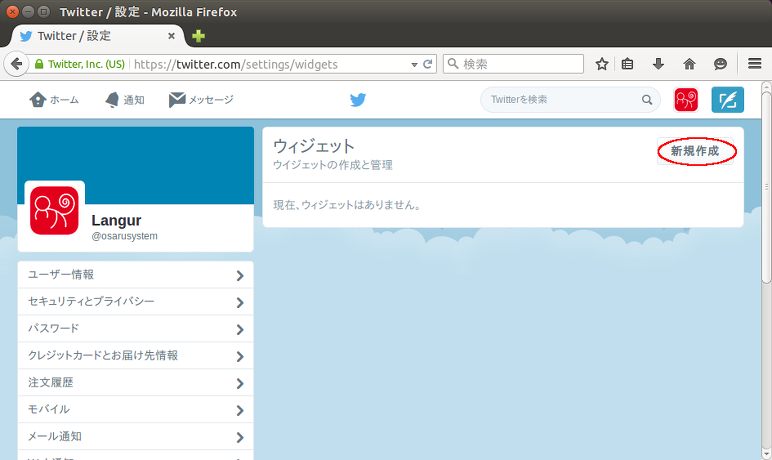Image resolution: width=772 pixels, height=460 pixels.
Task: Open メール通知 settings
Action: 135,436
